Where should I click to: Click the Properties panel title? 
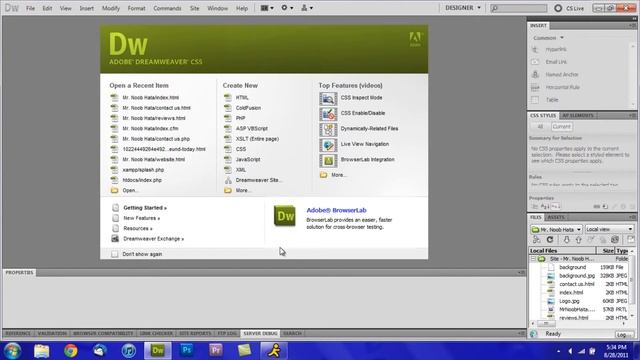(19, 273)
